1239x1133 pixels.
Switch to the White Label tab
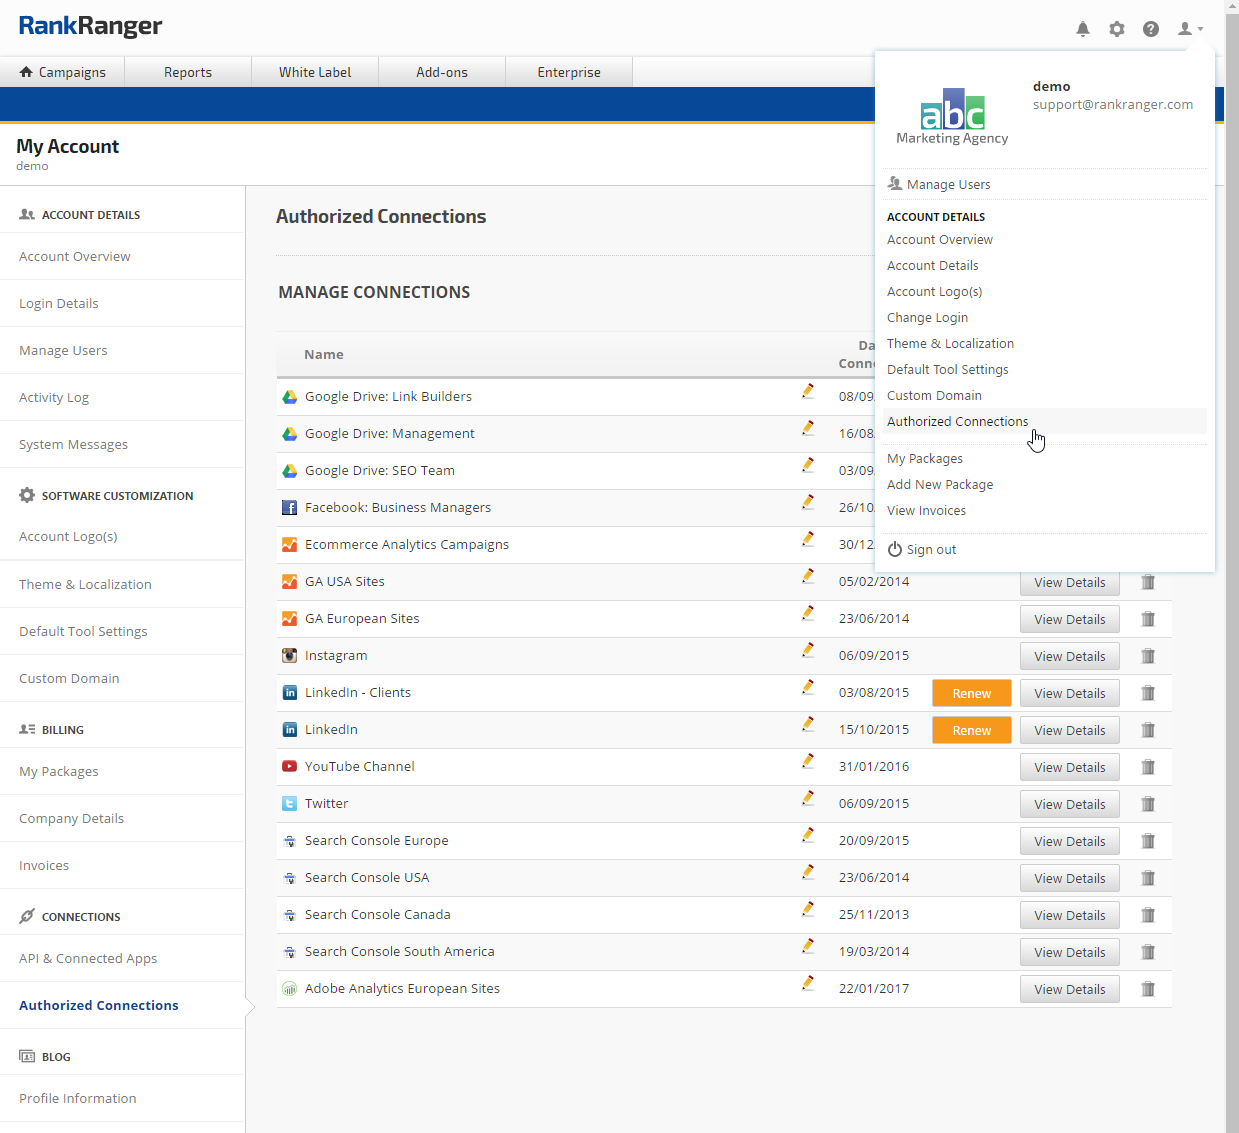[315, 72]
